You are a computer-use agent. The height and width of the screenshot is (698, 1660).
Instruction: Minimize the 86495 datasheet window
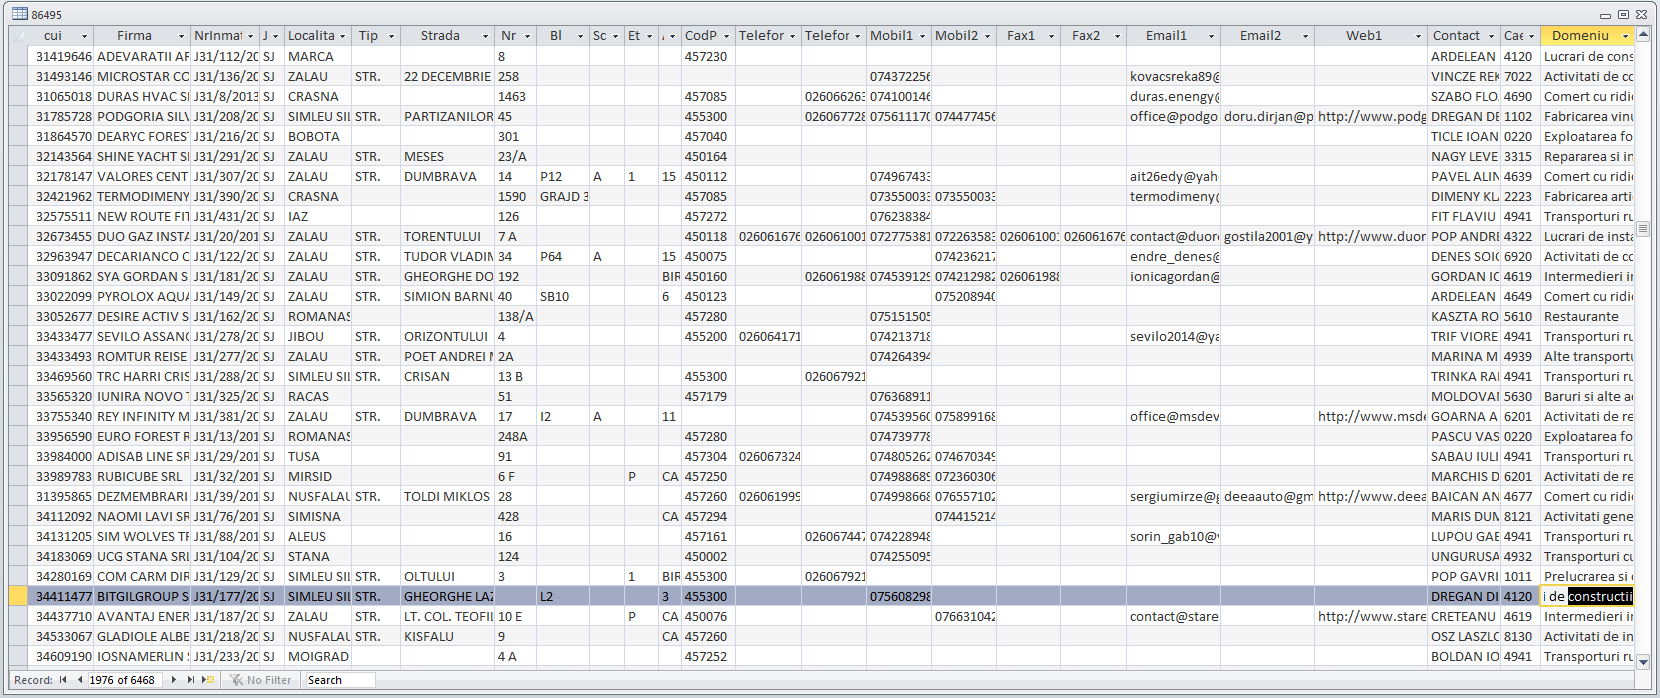(x=1605, y=14)
